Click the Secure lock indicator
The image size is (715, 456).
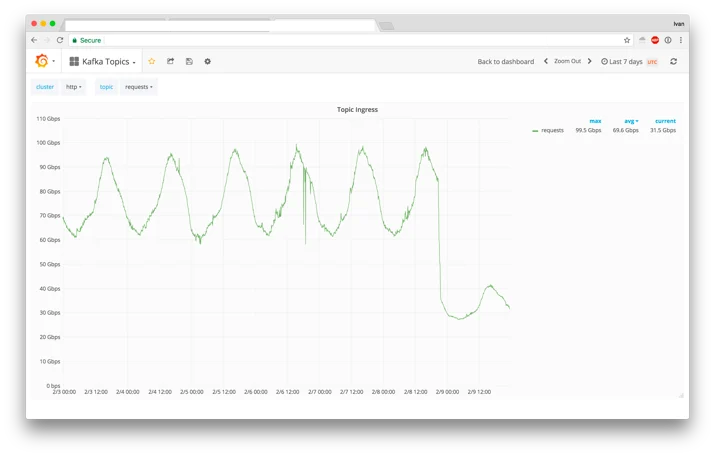tap(87, 40)
